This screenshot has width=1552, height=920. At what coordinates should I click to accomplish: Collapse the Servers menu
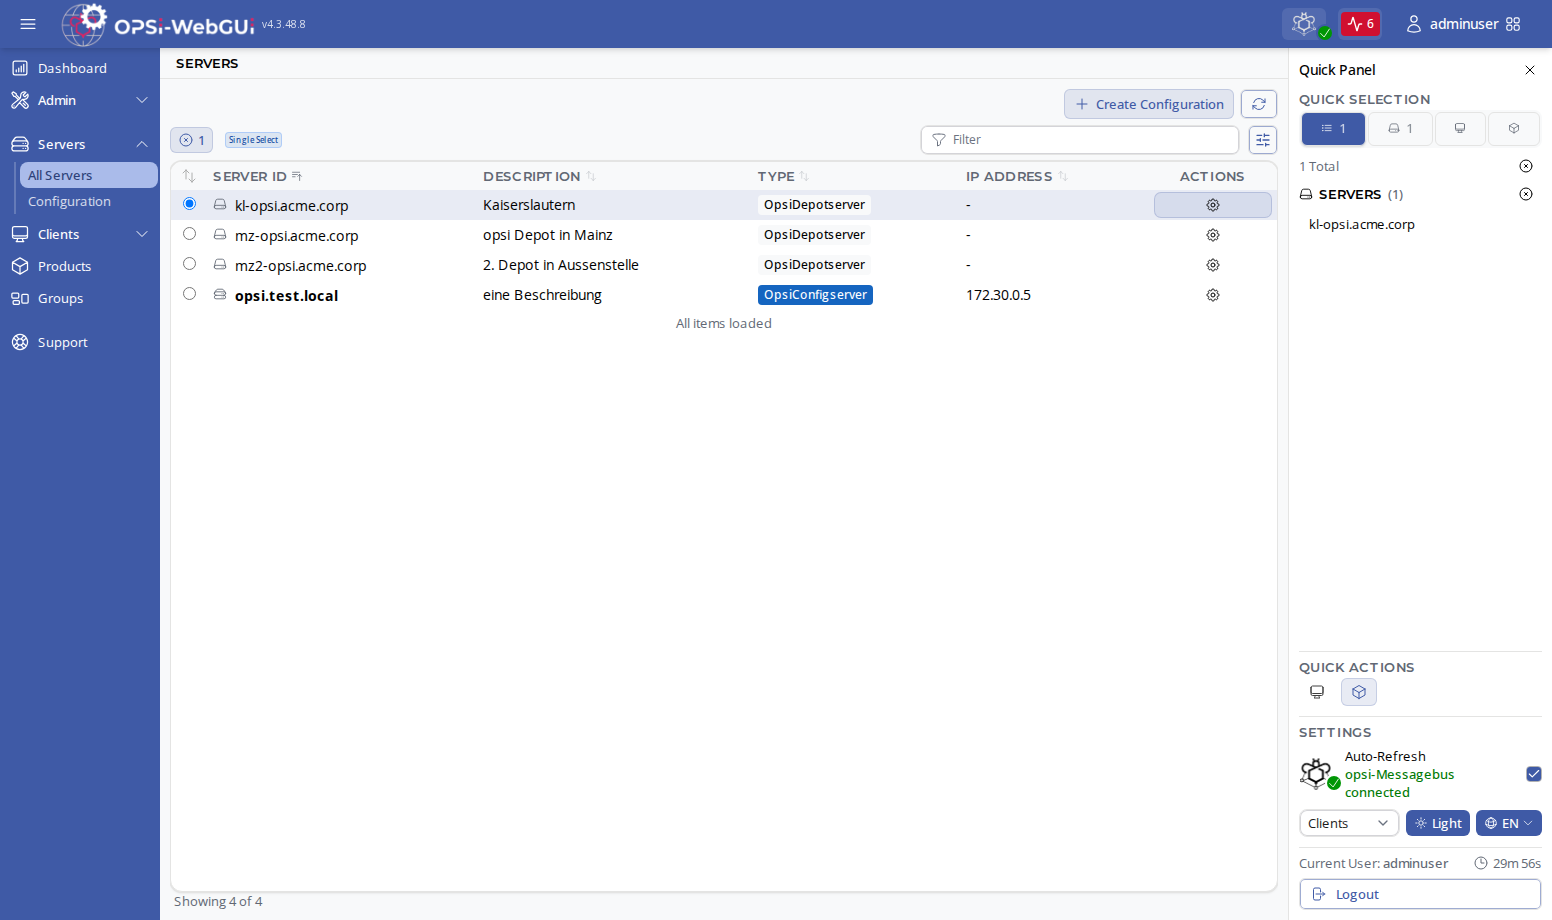coord(80,144)
